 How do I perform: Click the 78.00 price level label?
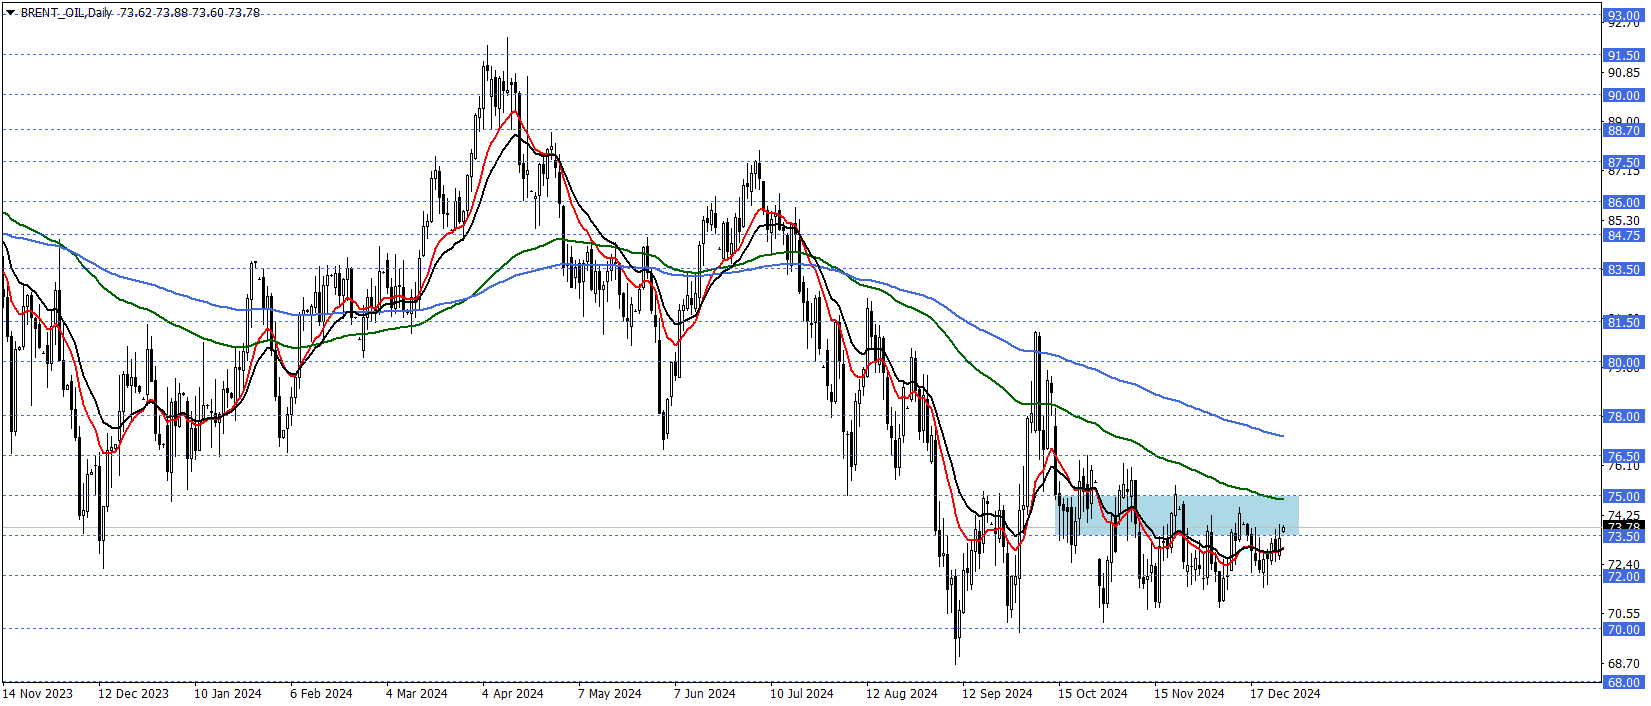coord(1624,416)
